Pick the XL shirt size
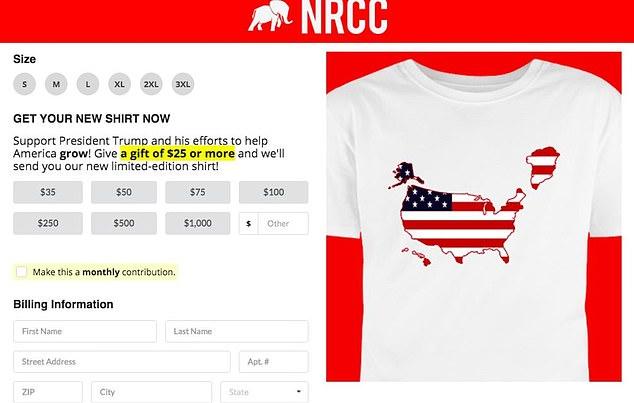The width and height of the screenshot is (634, 403). 119,84
